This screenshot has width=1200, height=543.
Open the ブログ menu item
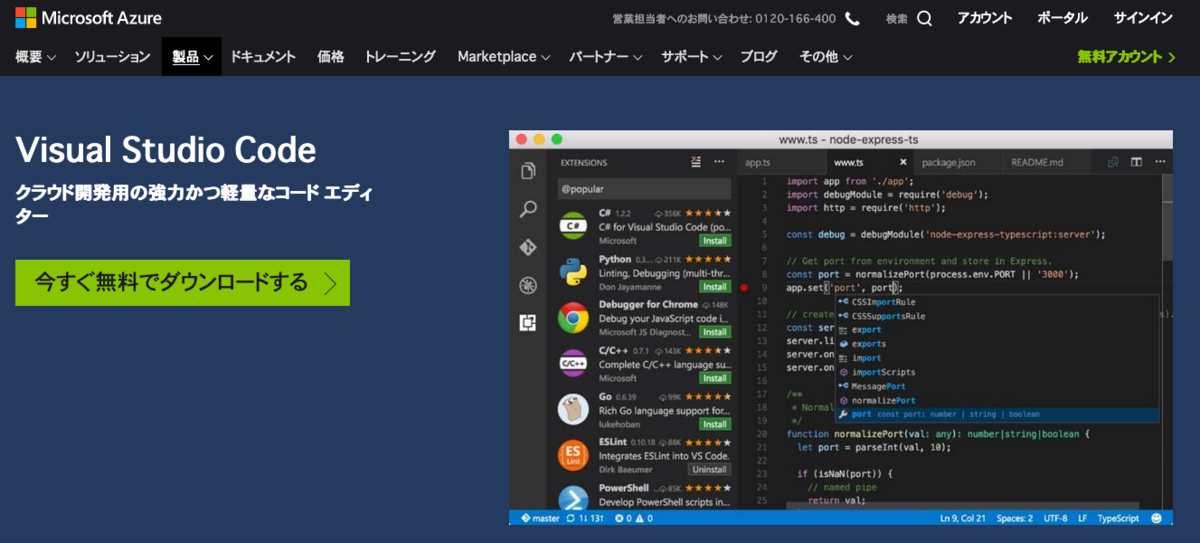(x=759, y=57)
